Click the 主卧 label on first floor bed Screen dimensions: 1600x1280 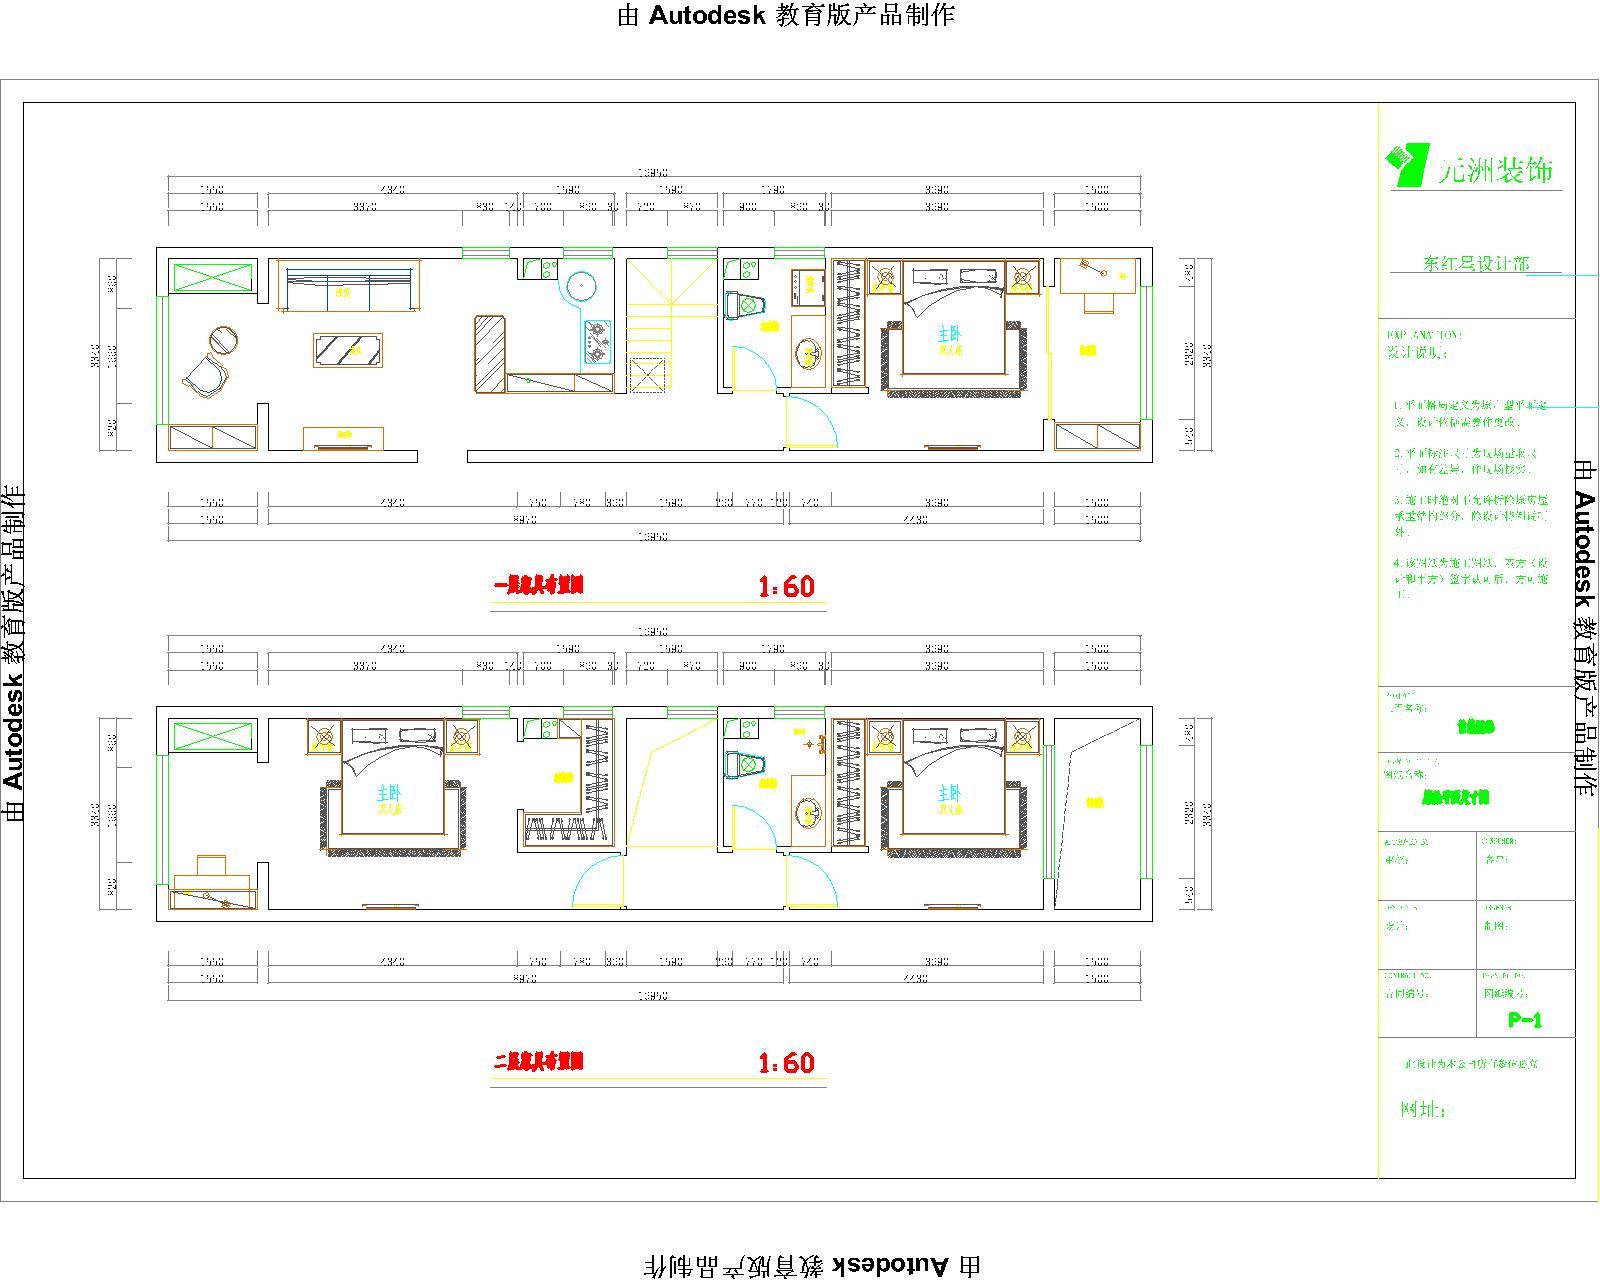(950, 333)
